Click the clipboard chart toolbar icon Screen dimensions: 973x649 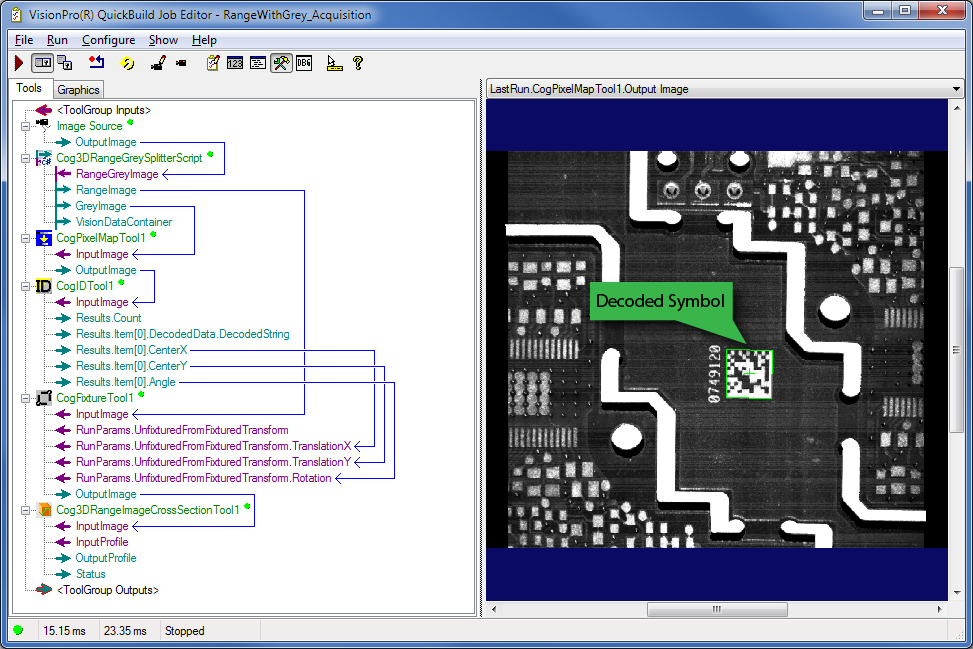click(x=212, y=63)
